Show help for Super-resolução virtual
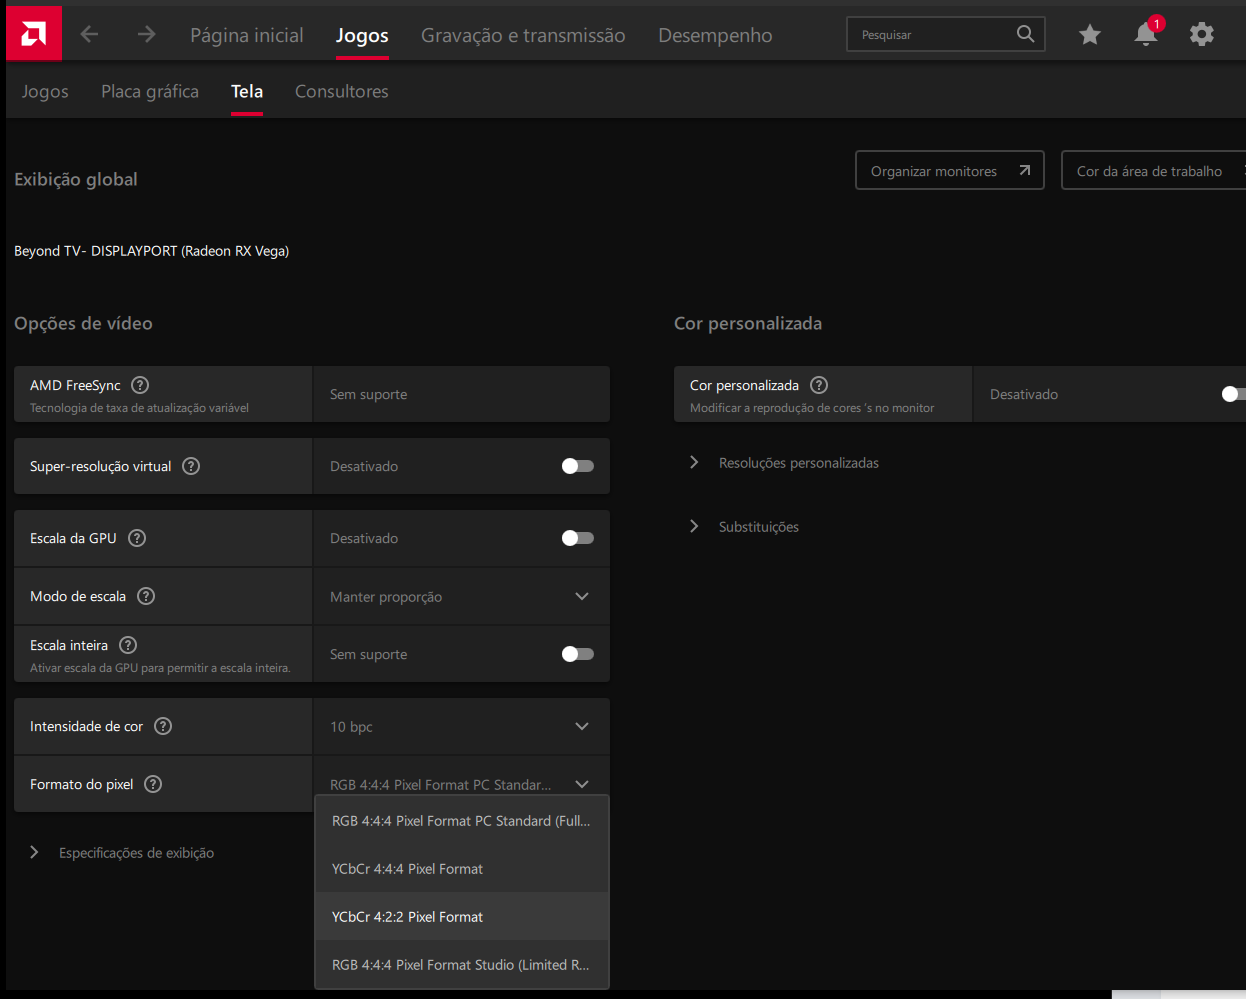1246x999 pixels. pyautogui.click(x=191, y=466)
